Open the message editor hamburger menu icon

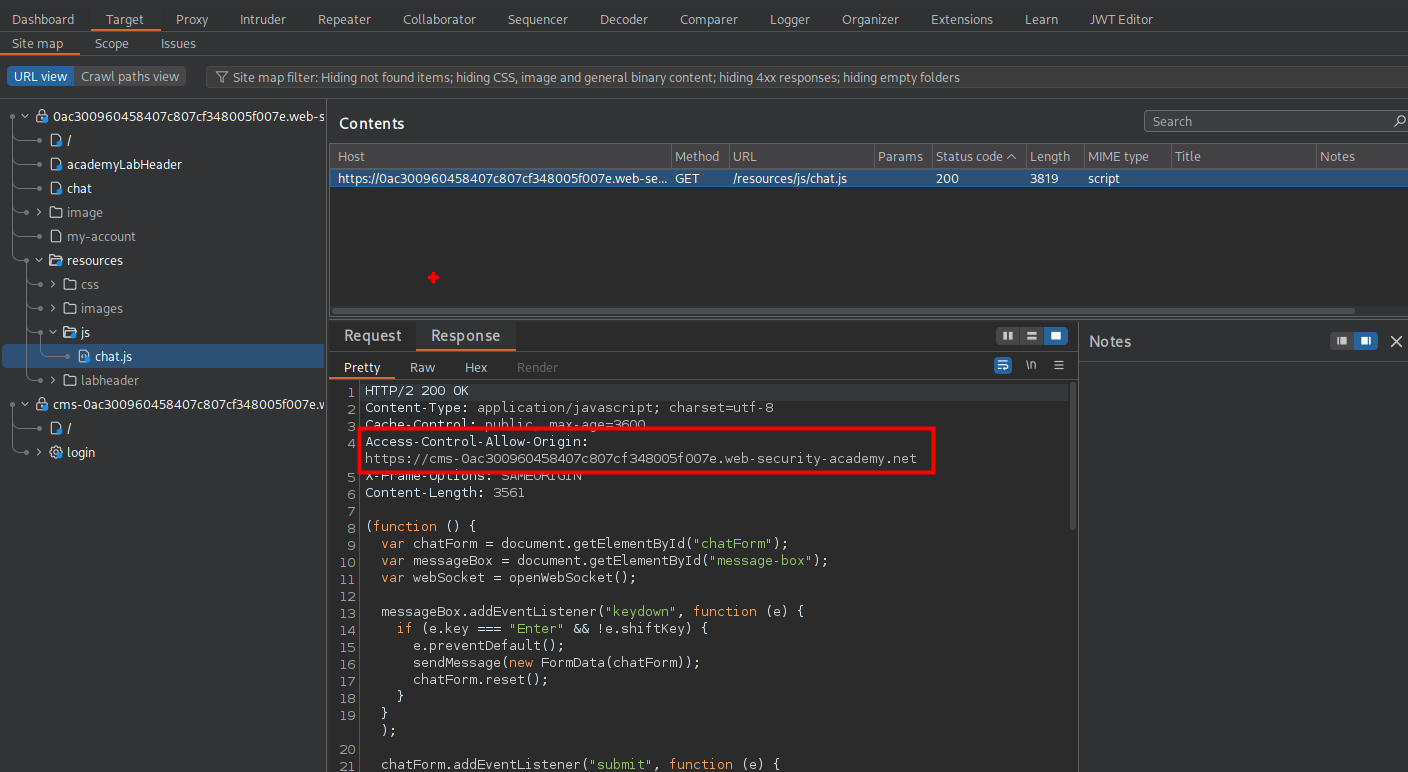(1059, 366)
